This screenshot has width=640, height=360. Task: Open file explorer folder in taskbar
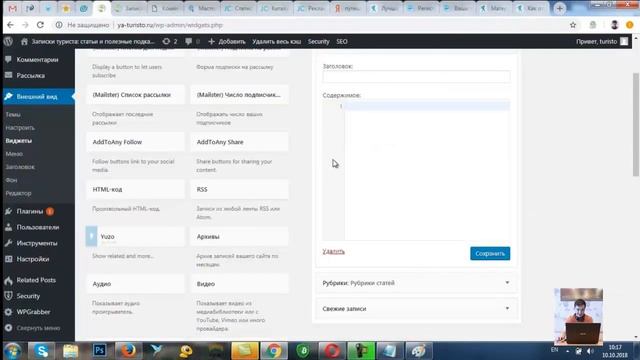pyautogui.click(x=70, y=351)
